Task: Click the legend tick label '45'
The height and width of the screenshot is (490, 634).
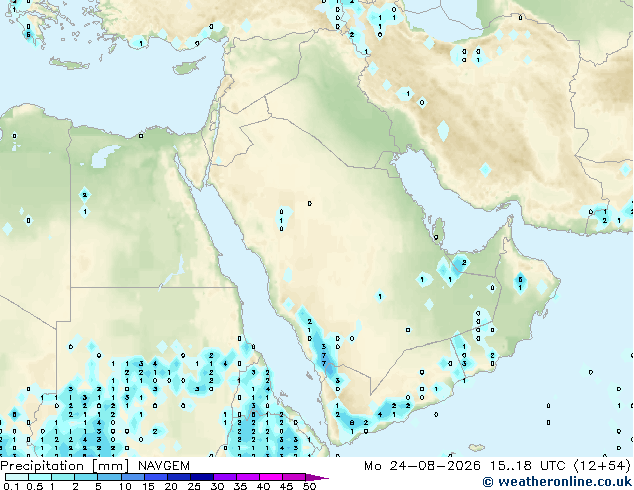Action: pos(286,486)
